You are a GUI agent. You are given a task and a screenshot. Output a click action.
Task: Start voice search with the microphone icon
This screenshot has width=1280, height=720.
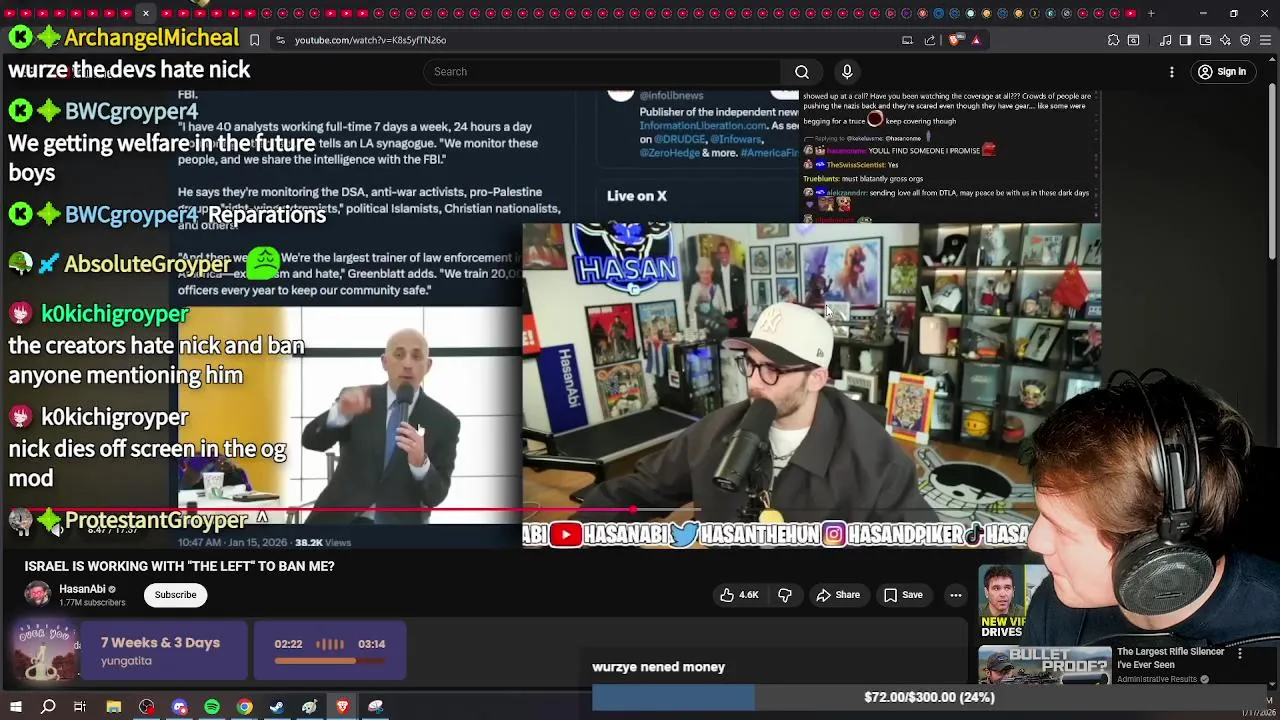point(847,72)
